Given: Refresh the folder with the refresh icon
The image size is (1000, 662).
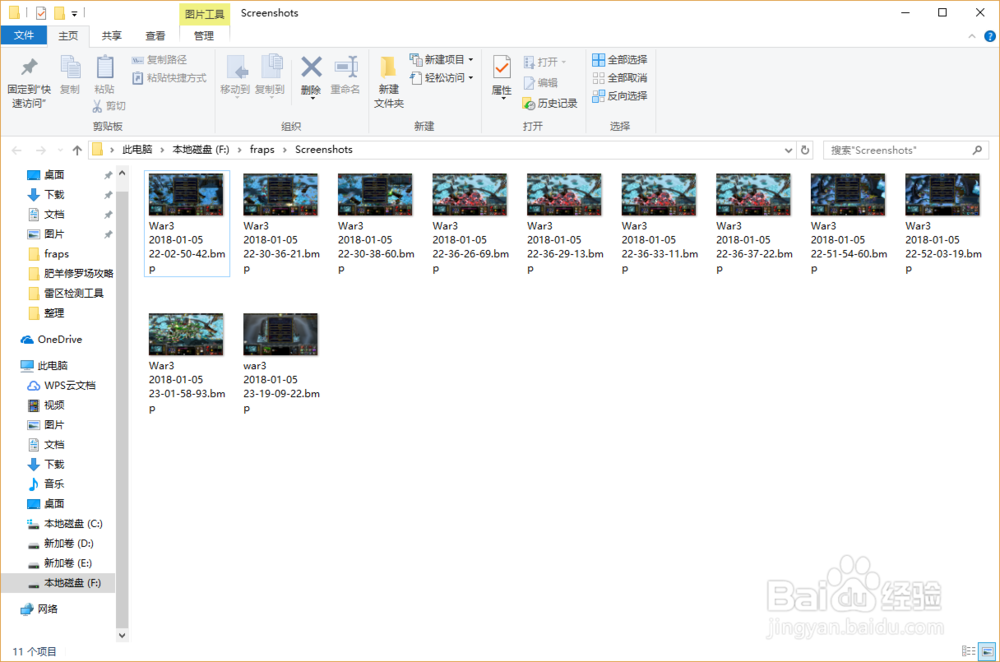Looking at the screenshot, I should 806,149.
